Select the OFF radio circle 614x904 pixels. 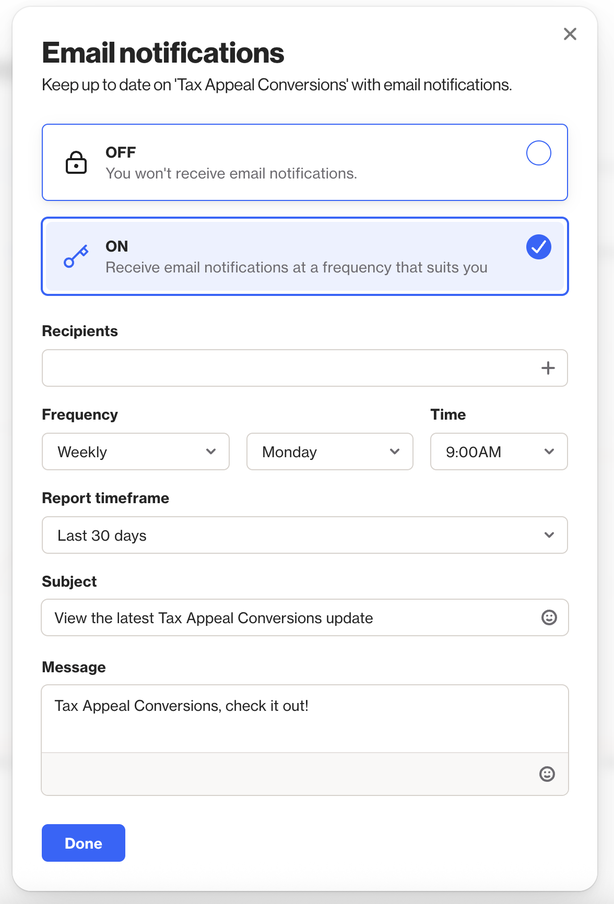(538, 153)
